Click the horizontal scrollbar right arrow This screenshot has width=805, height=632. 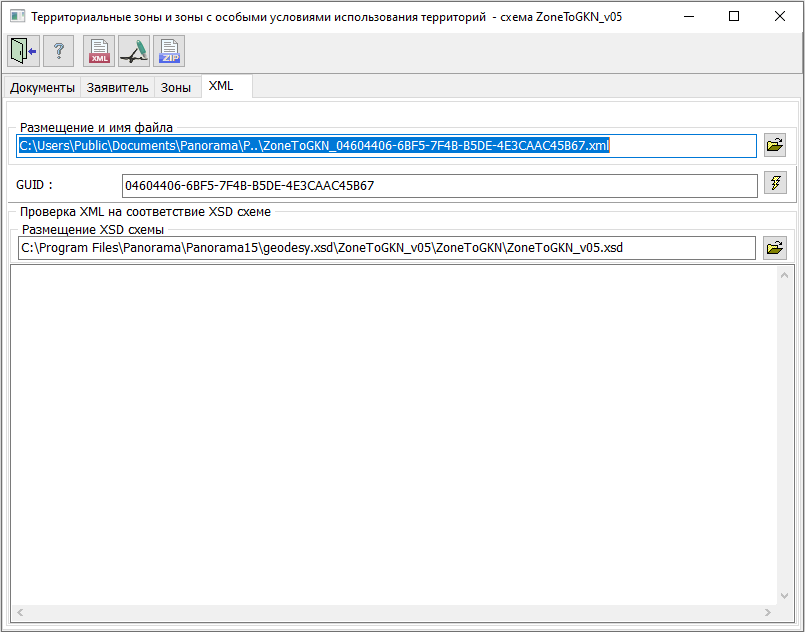772,612
